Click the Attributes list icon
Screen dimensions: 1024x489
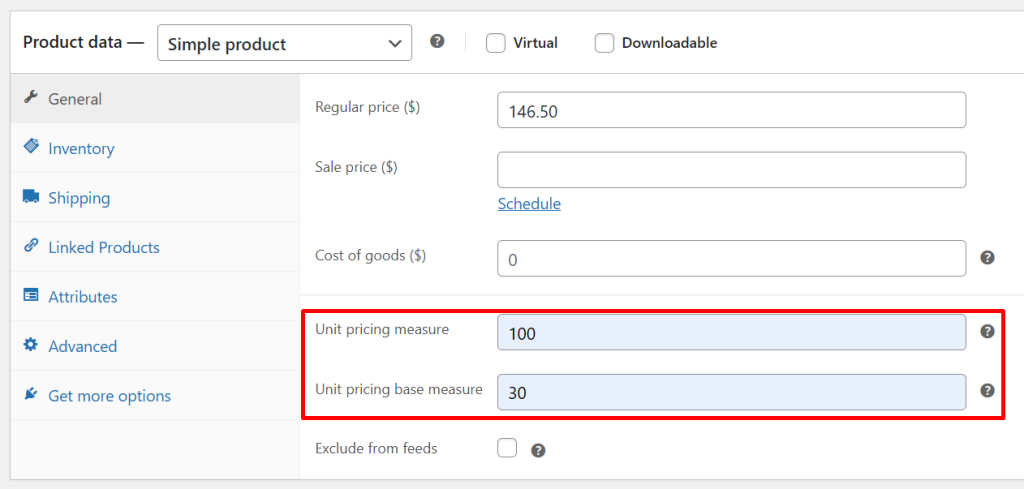30,296
